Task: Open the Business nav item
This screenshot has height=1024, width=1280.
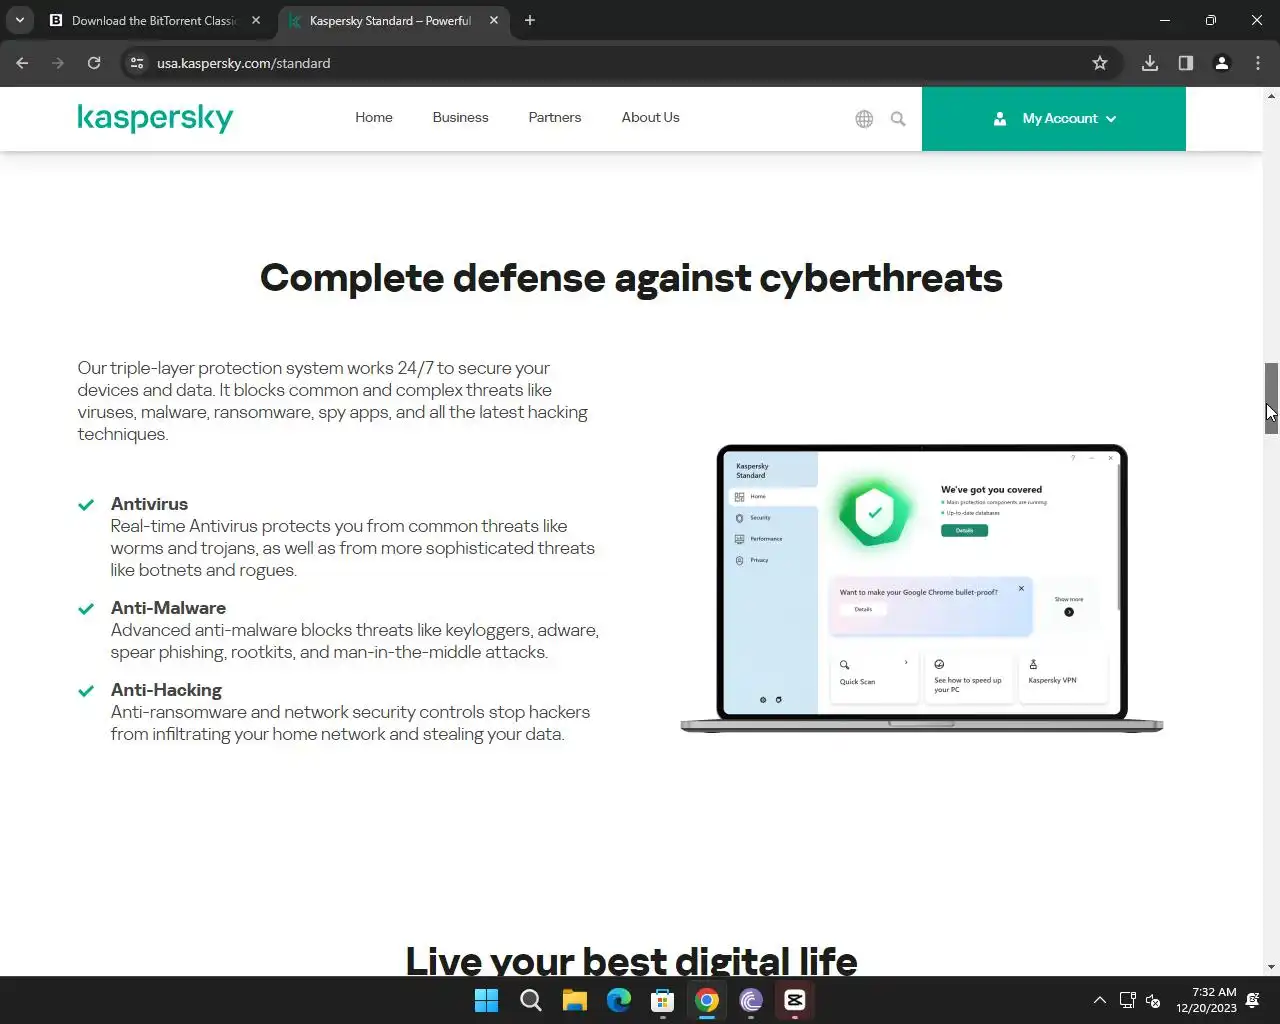Action: (x=460, y=117)
